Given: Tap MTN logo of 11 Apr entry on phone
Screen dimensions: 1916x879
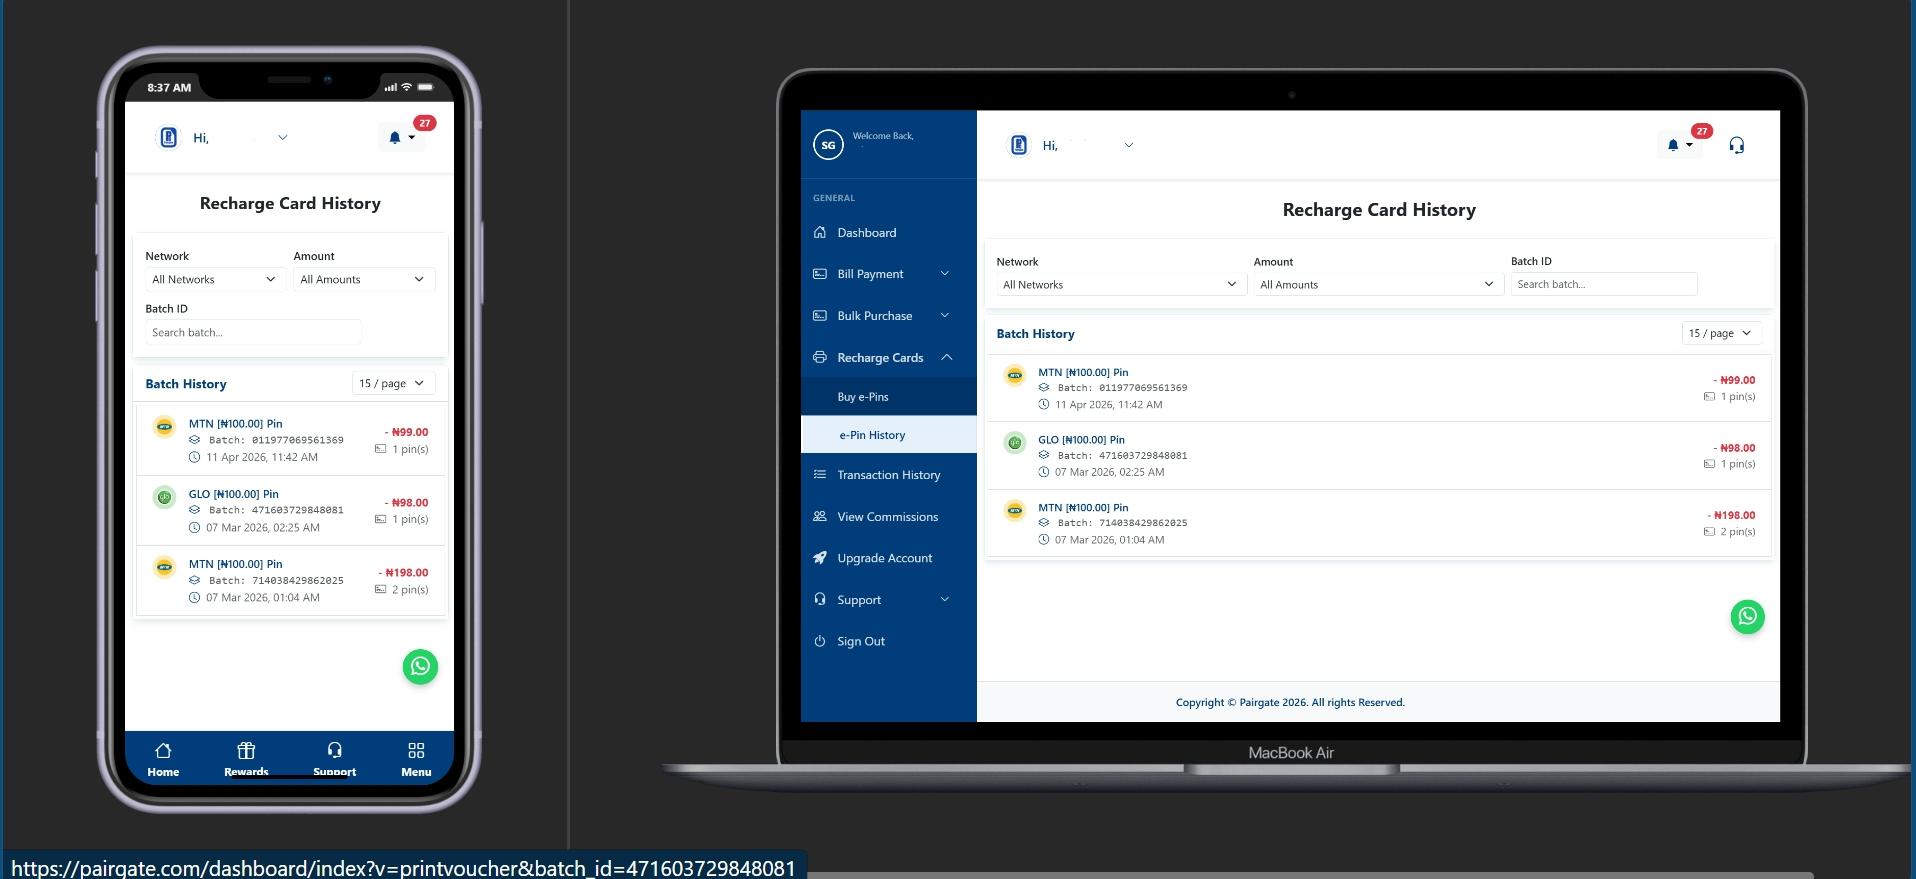Looking at the screenshot, I should pos(165,427).
